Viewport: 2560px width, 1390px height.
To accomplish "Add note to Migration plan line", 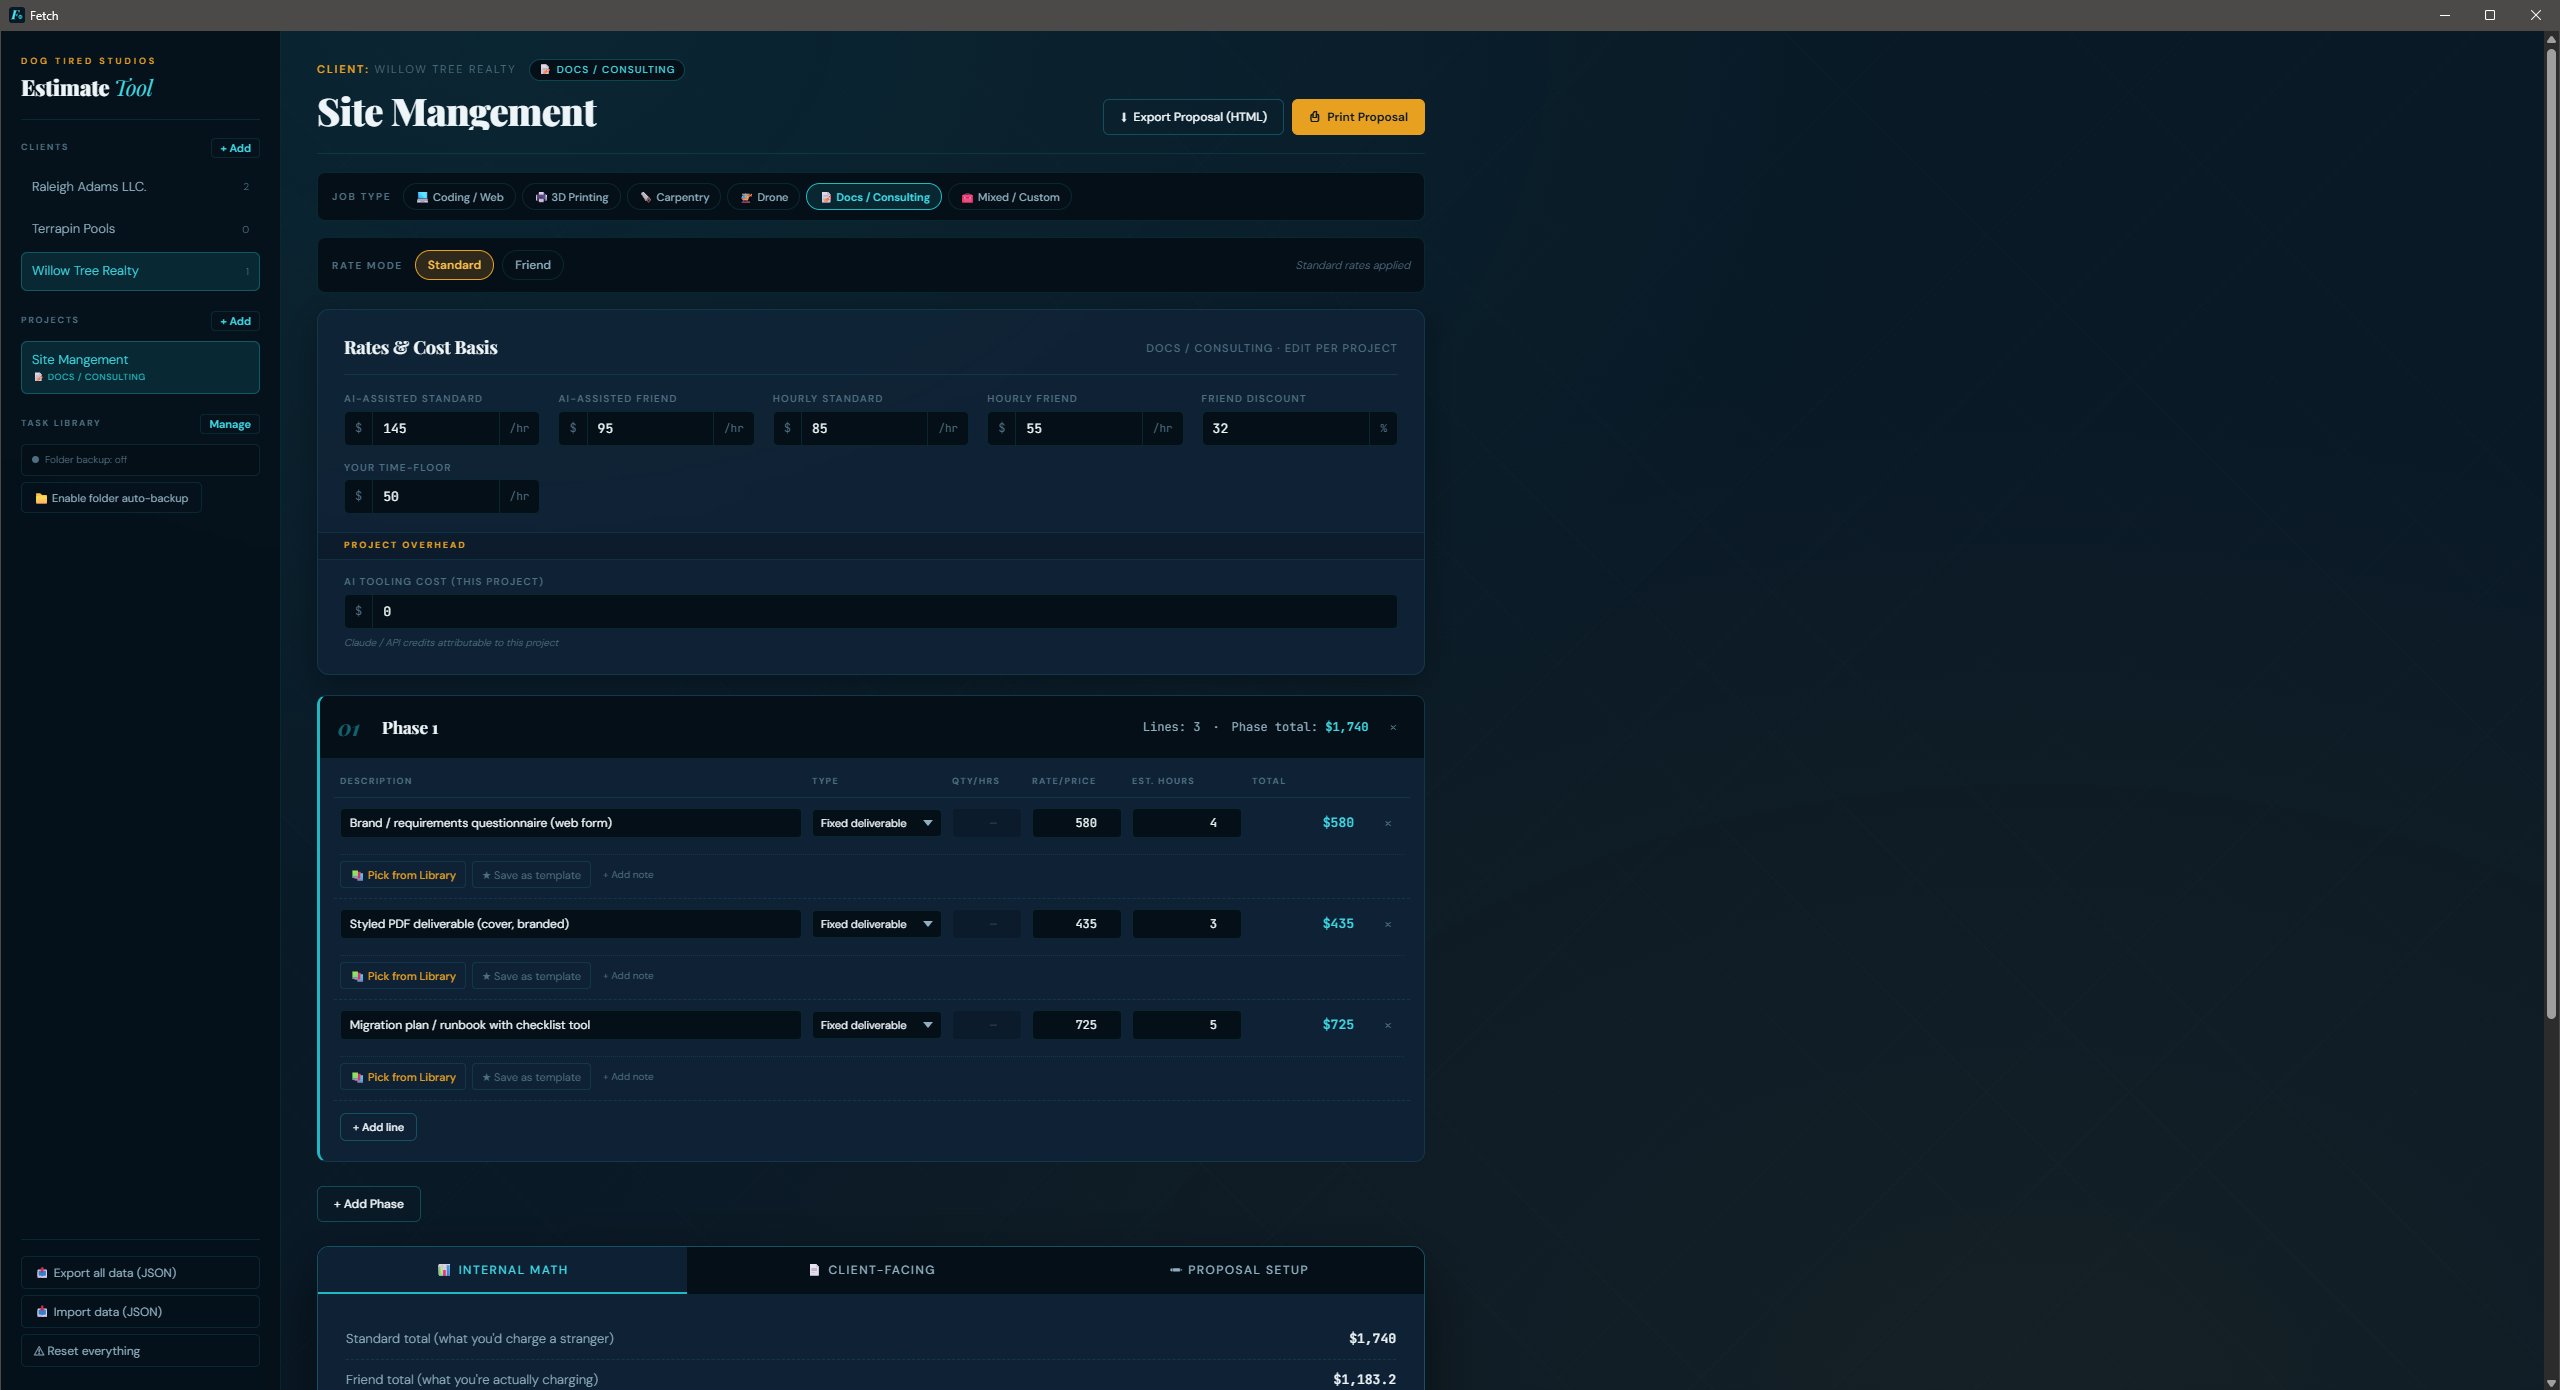I will pos(628,1077).
